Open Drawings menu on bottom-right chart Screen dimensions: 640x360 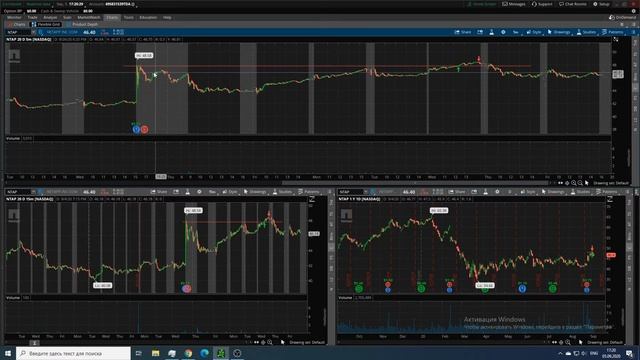tap(553, 192)
